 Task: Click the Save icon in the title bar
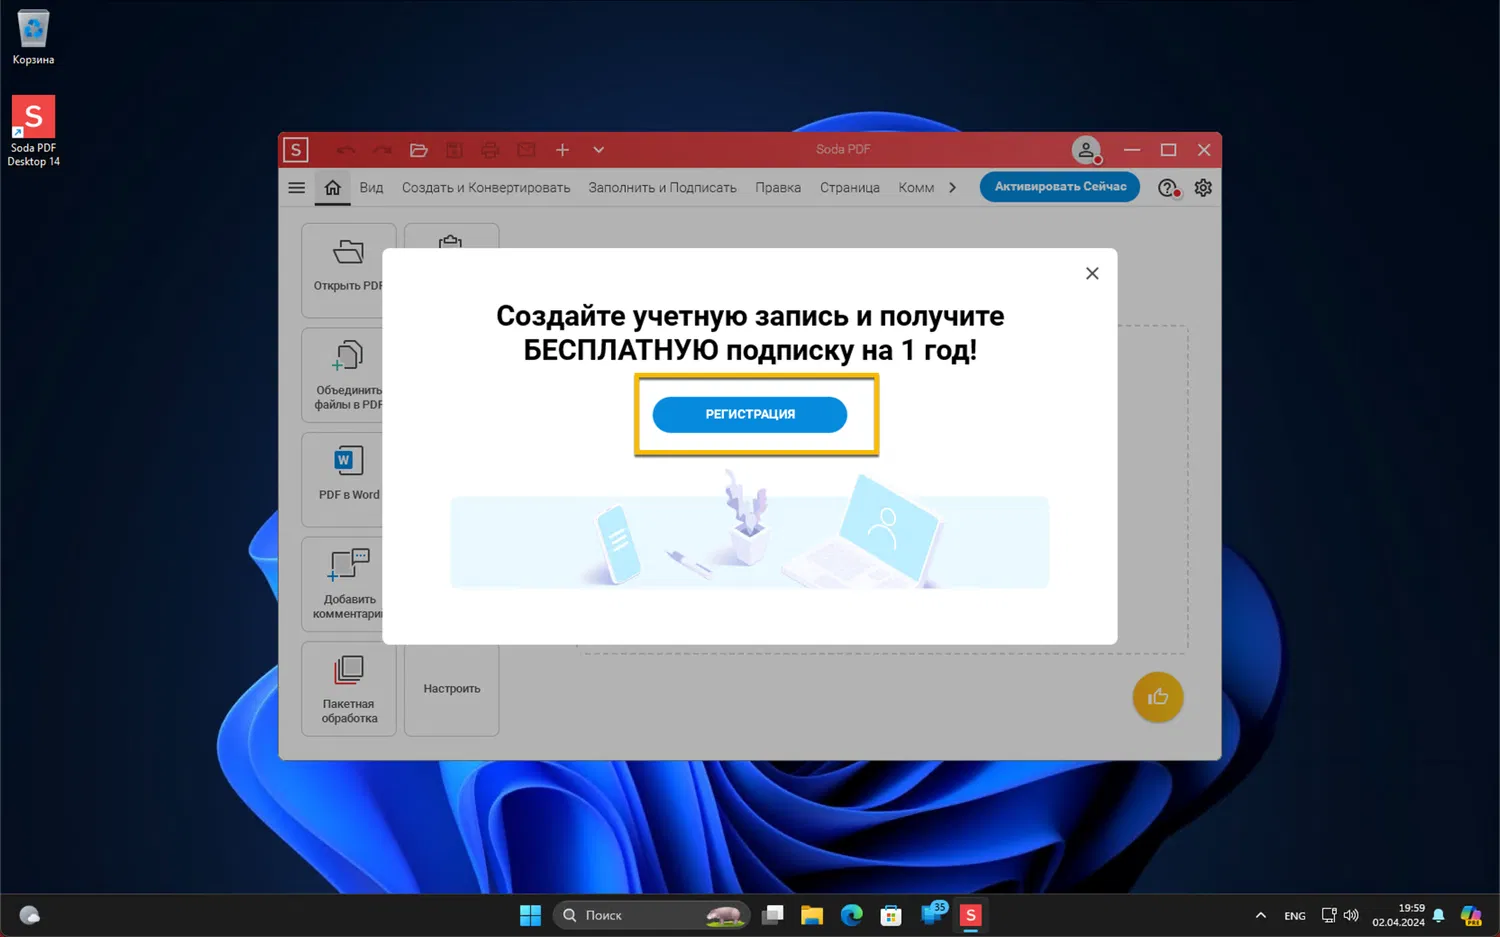454,149
